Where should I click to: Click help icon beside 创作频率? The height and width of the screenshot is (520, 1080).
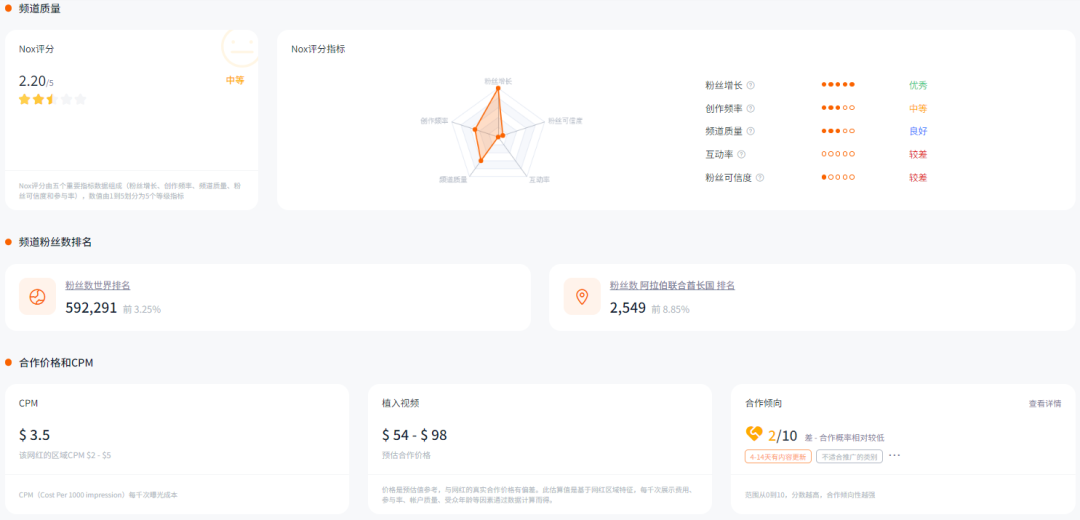[x=751, y=108]
